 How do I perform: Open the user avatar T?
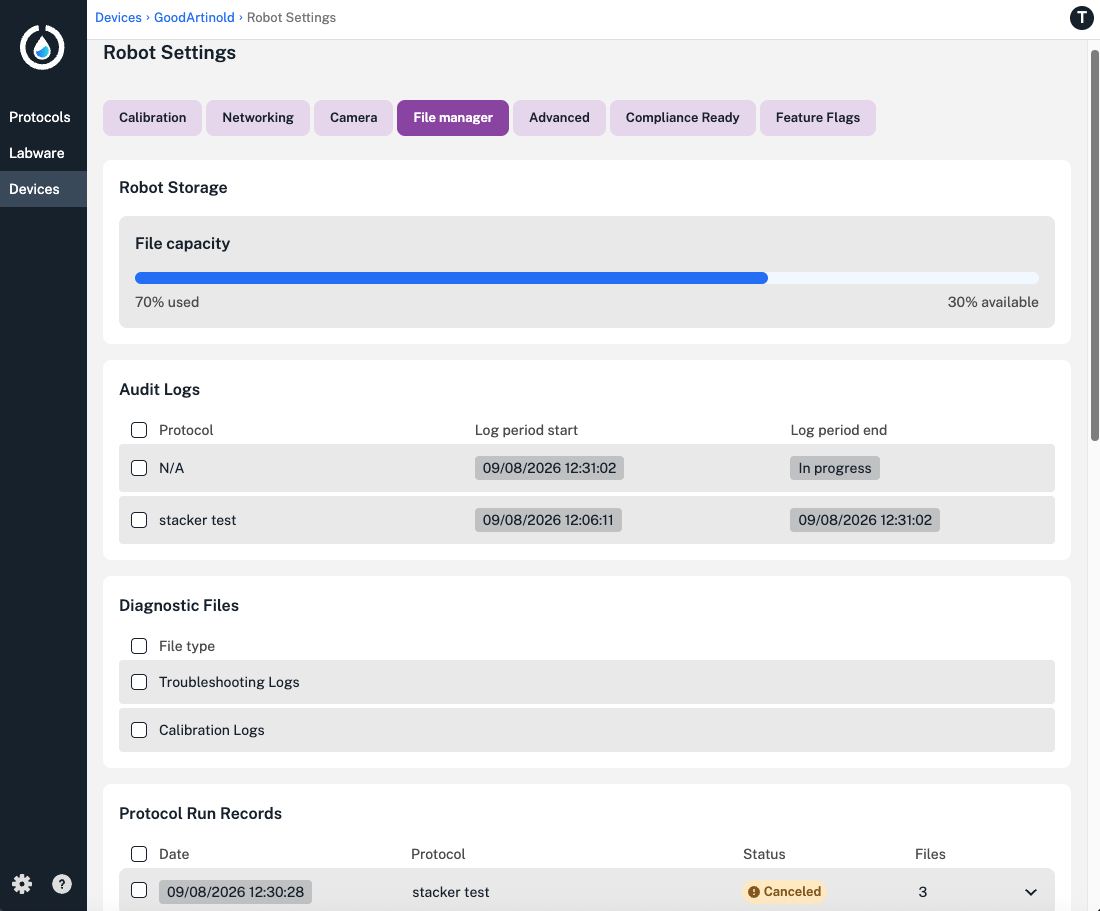point(1081,18)
